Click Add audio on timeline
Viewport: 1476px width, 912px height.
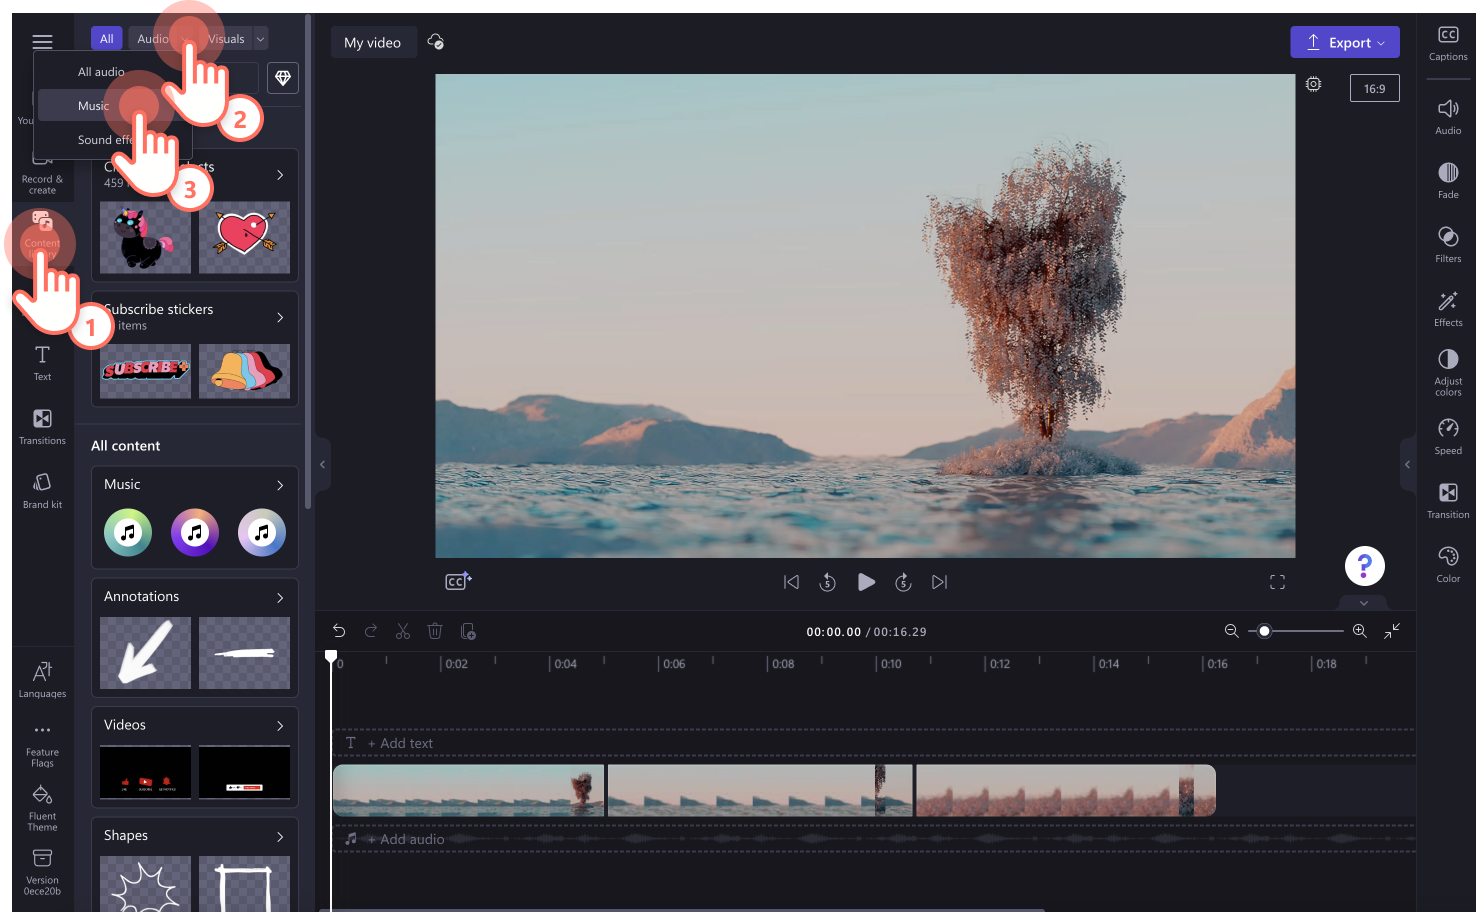pyautogui.click(x=404, y=839)
